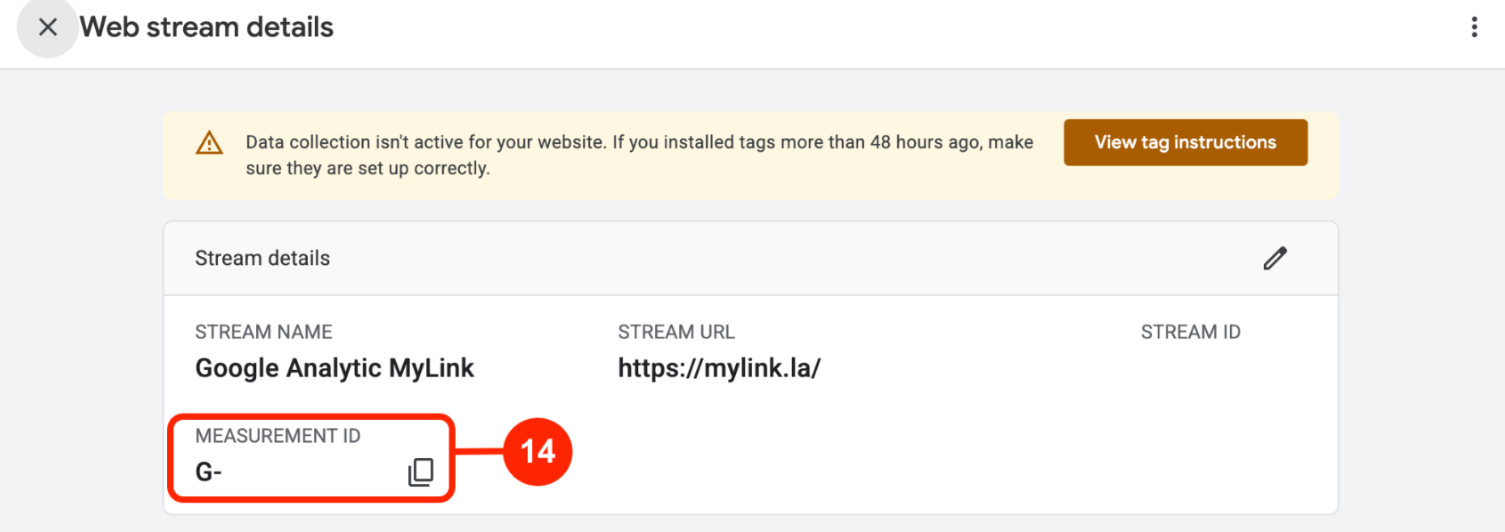Click the STREAM URL label

click(676, 332)
